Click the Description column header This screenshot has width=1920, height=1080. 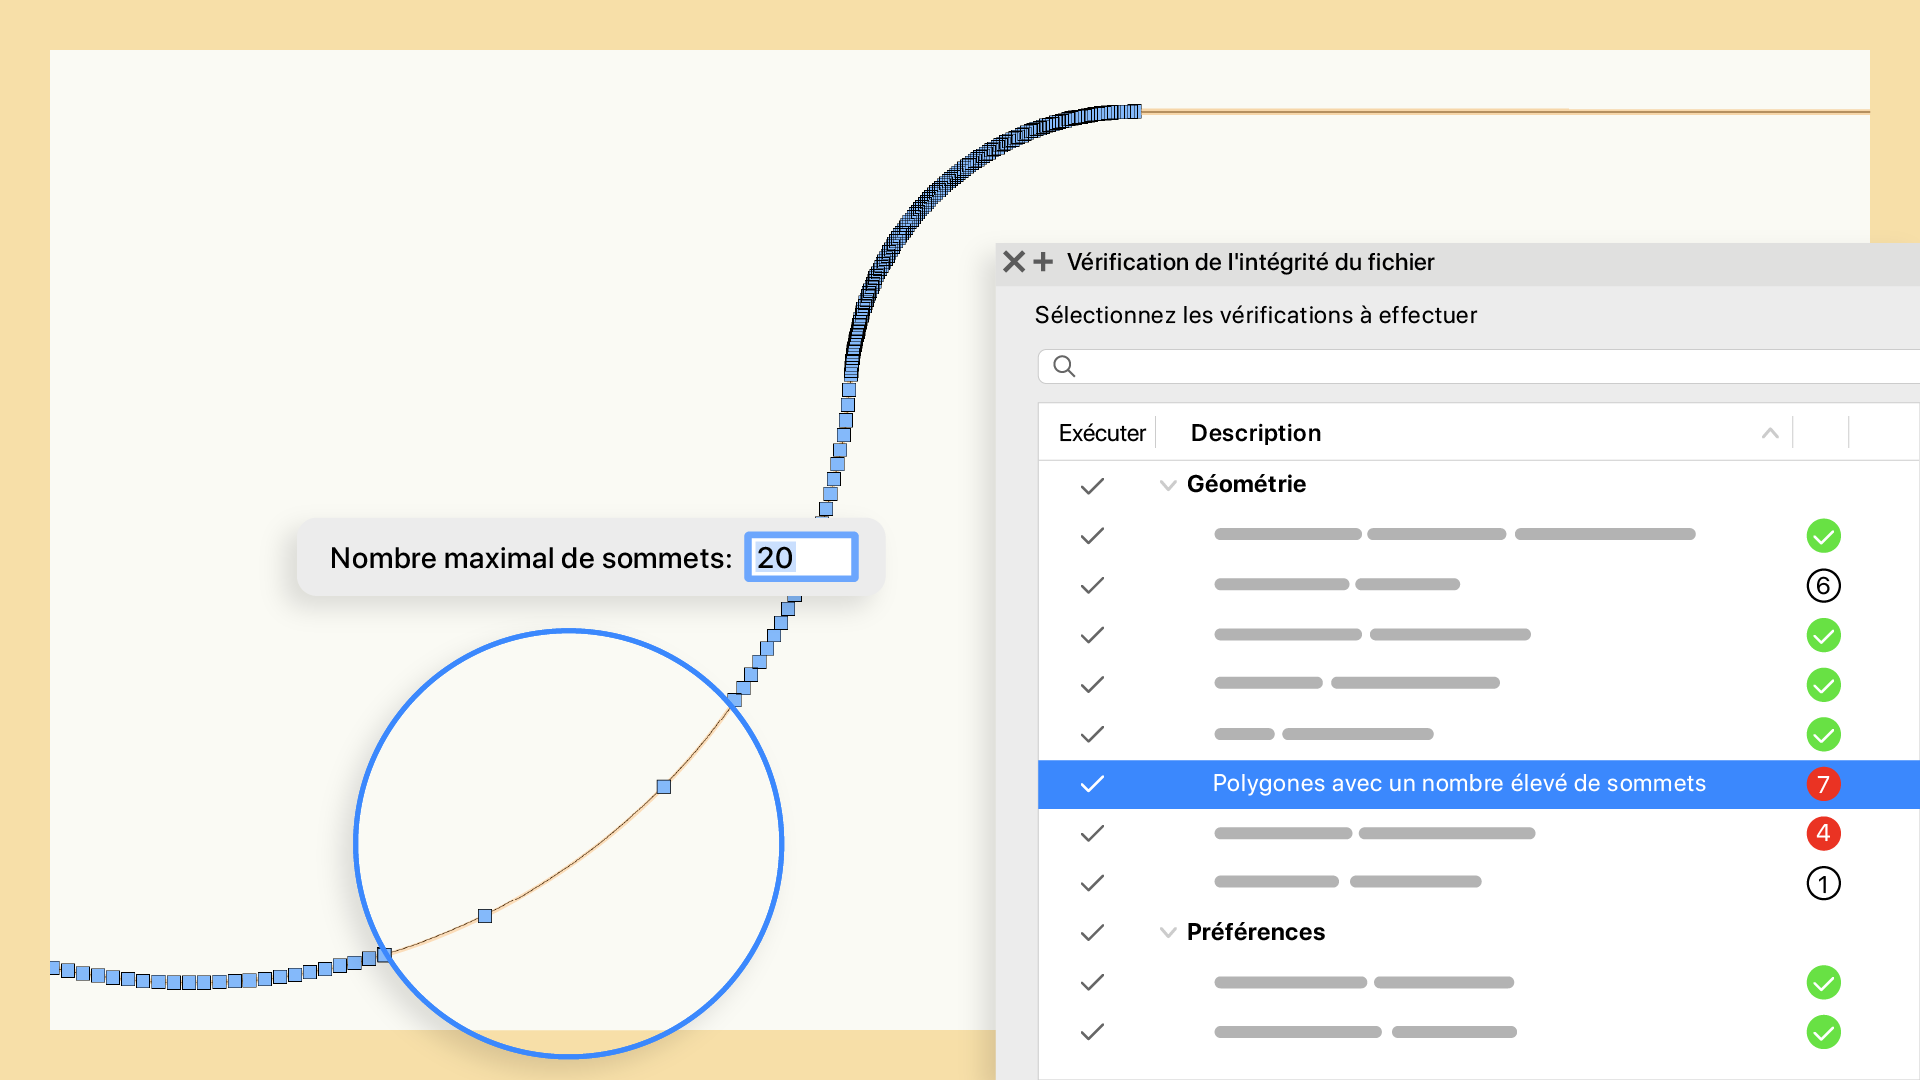point(1255,433)
